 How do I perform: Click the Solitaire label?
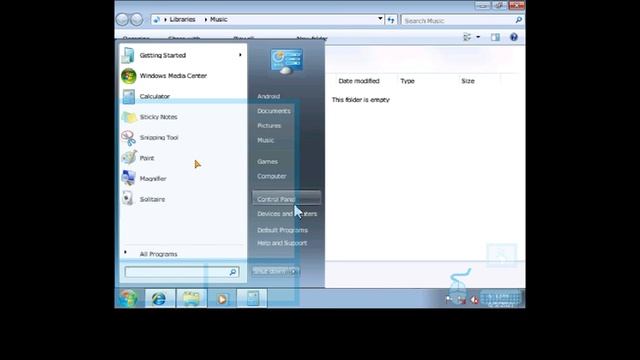pos(152,199)
